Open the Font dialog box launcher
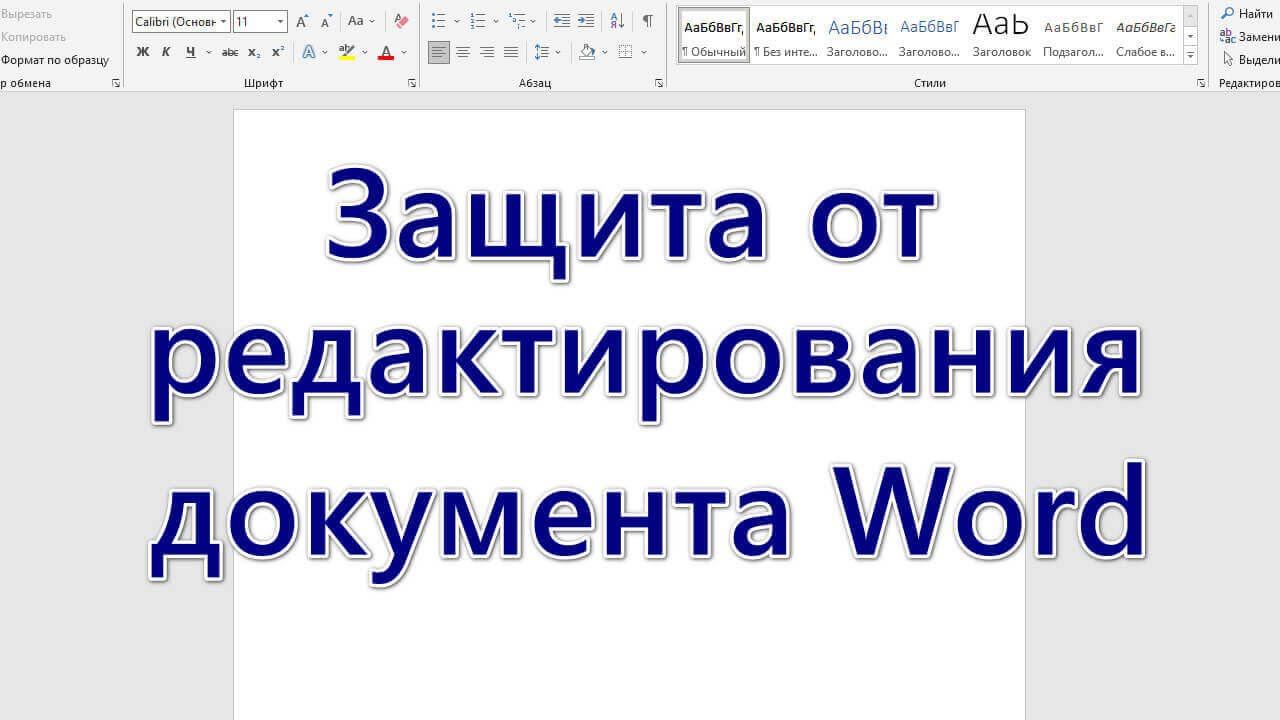 [x=412, y=84]
